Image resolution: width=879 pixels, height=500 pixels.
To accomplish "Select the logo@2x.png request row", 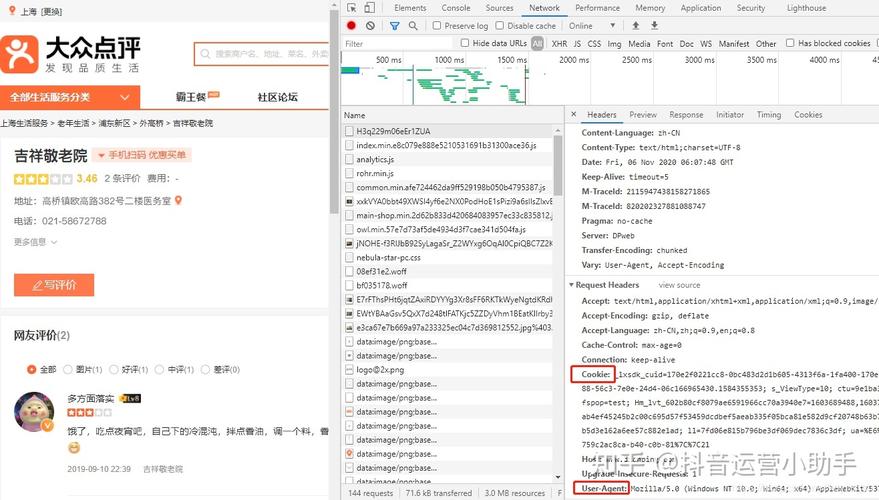I will tap(449, 369).
